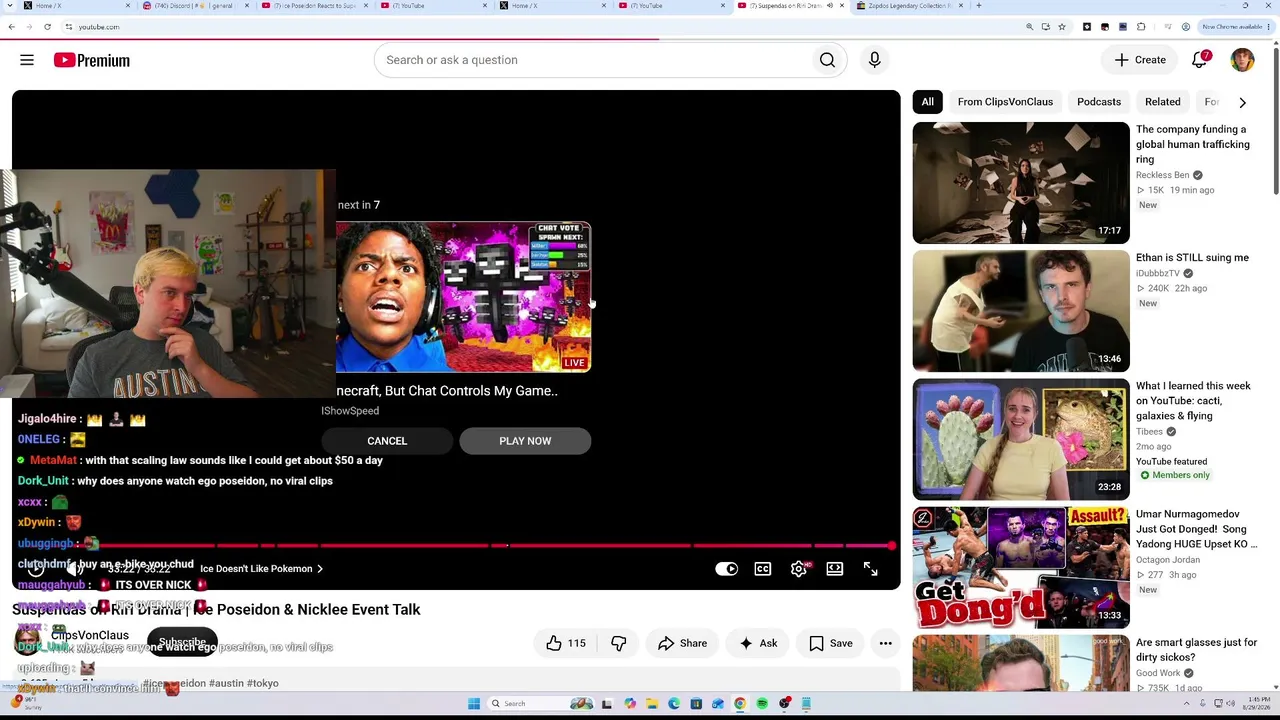Open Spotify from the taskbar
This screenshot has height=720, width=1280.
762,703
